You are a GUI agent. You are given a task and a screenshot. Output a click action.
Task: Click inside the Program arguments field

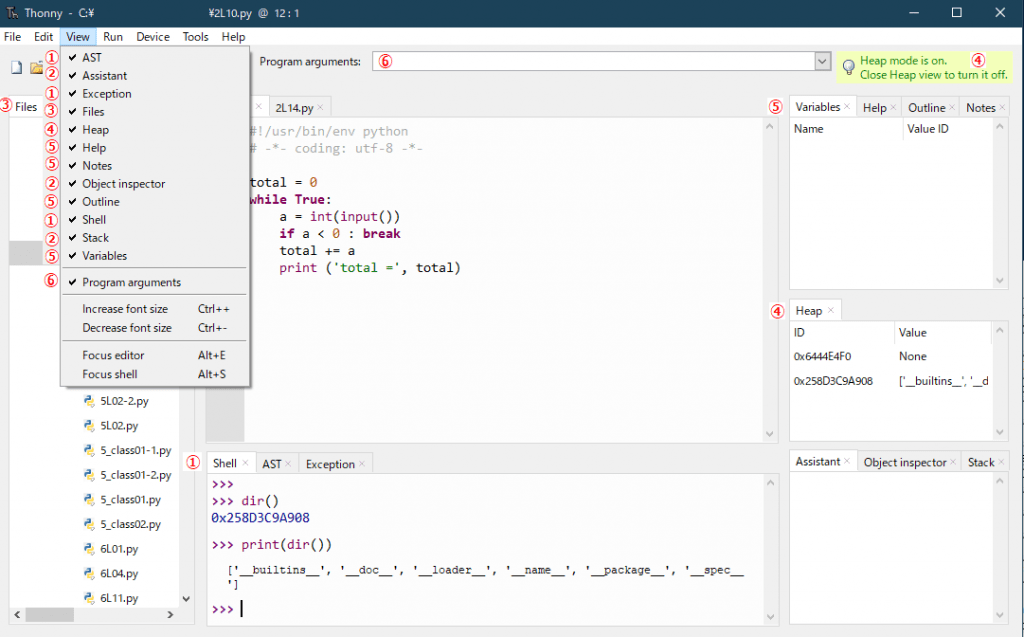click(600, 61)
